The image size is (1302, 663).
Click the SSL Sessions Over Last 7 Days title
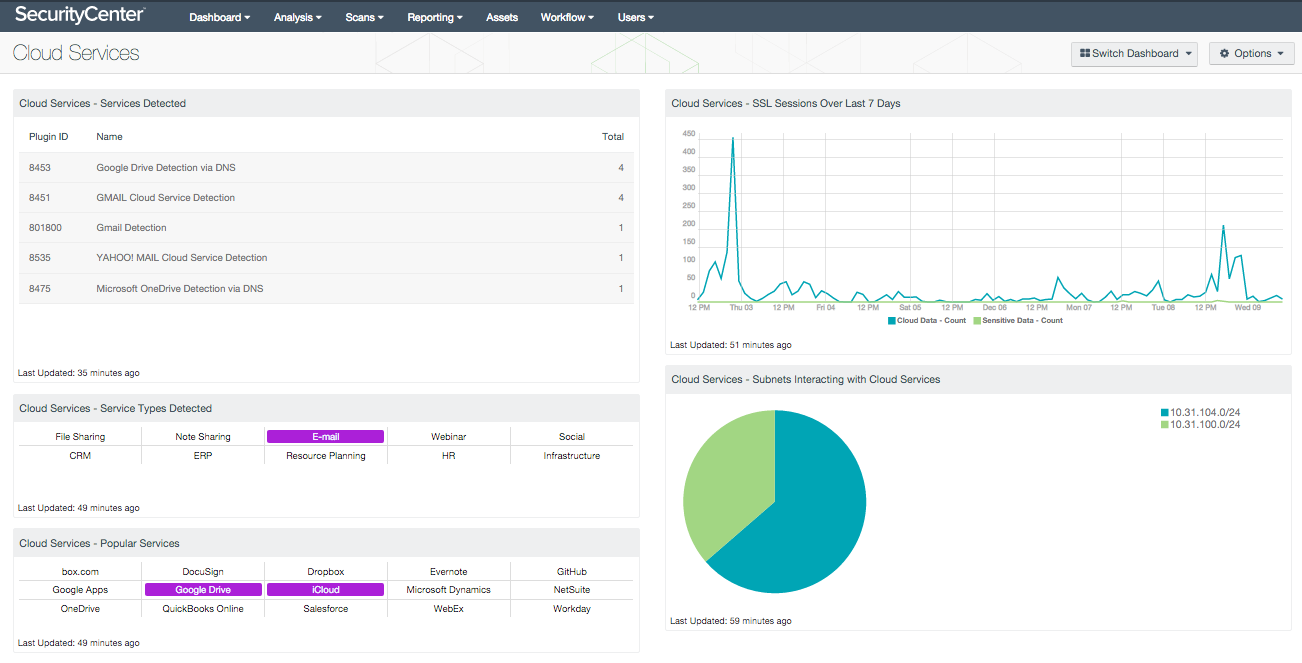click(786, 103)
